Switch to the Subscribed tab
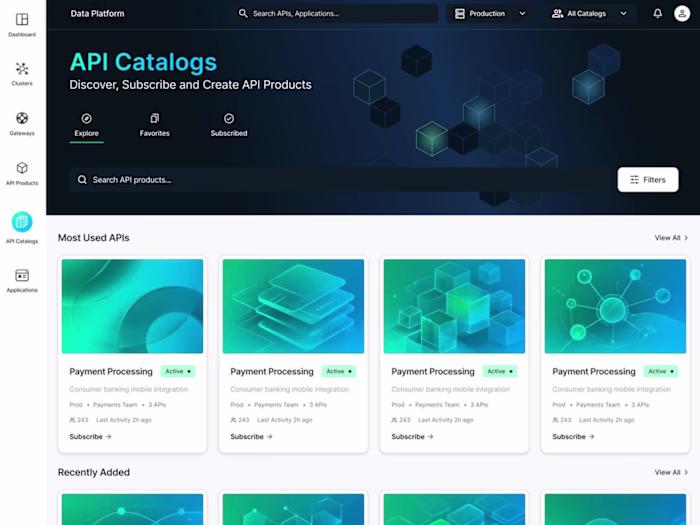Viewport: 700px width, 525px height. (x=229, y=125)
